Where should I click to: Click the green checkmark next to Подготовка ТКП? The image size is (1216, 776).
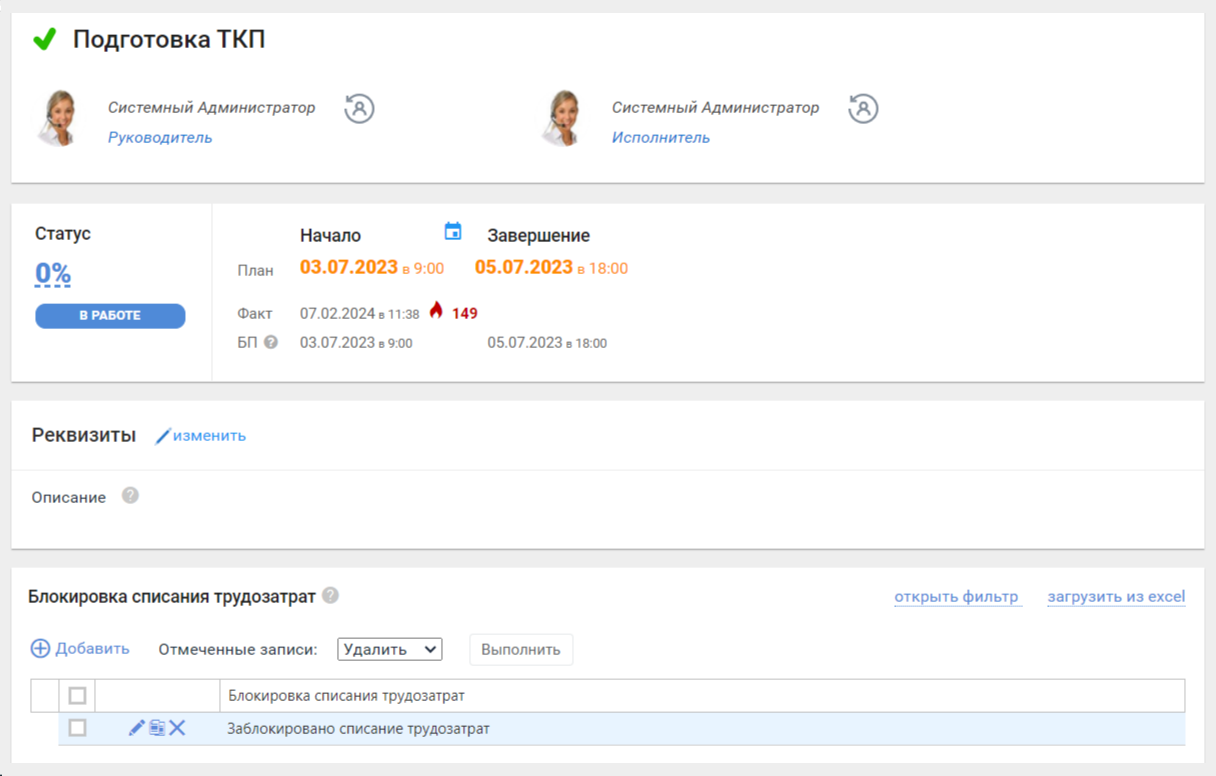tap(44, 40)
